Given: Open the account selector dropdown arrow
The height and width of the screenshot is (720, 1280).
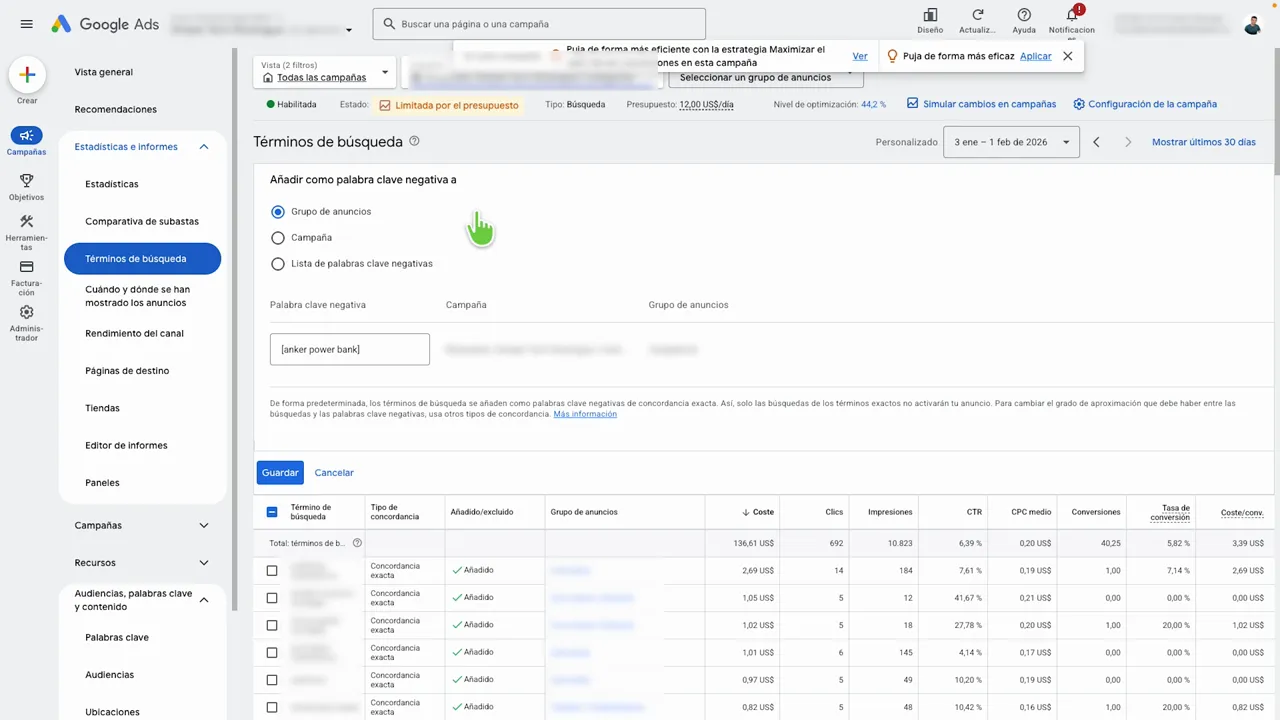Looking at the screenshot, I should click(349, 30).
